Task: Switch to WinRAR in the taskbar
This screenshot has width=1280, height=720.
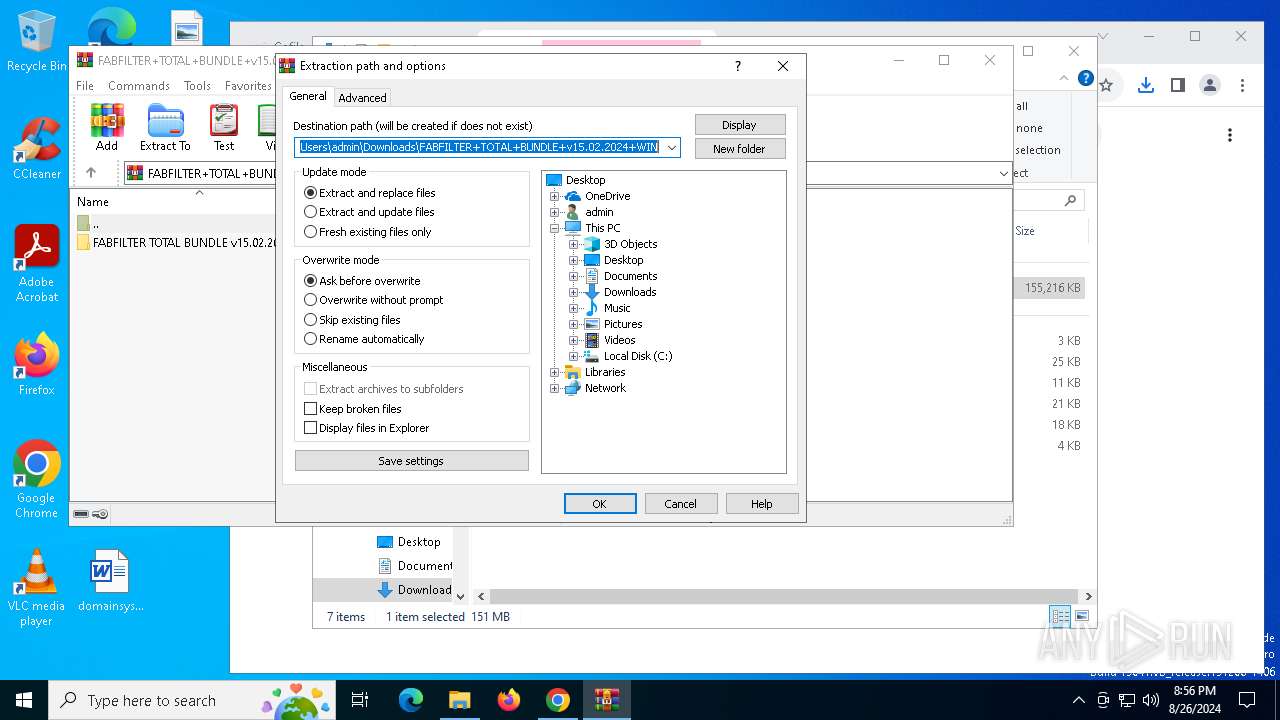Action: (x=606, y=700)
